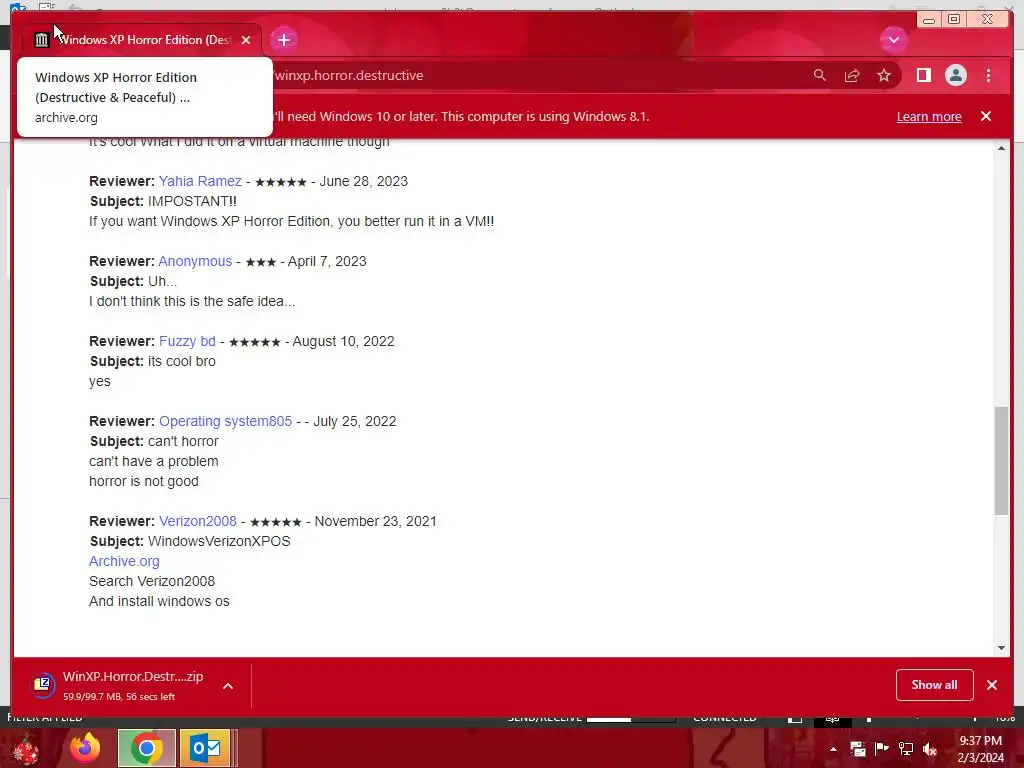This screenshot has width=1024, height=768.
Task: Switch to Outlook from the taskbar
Action: pos(205,748)
